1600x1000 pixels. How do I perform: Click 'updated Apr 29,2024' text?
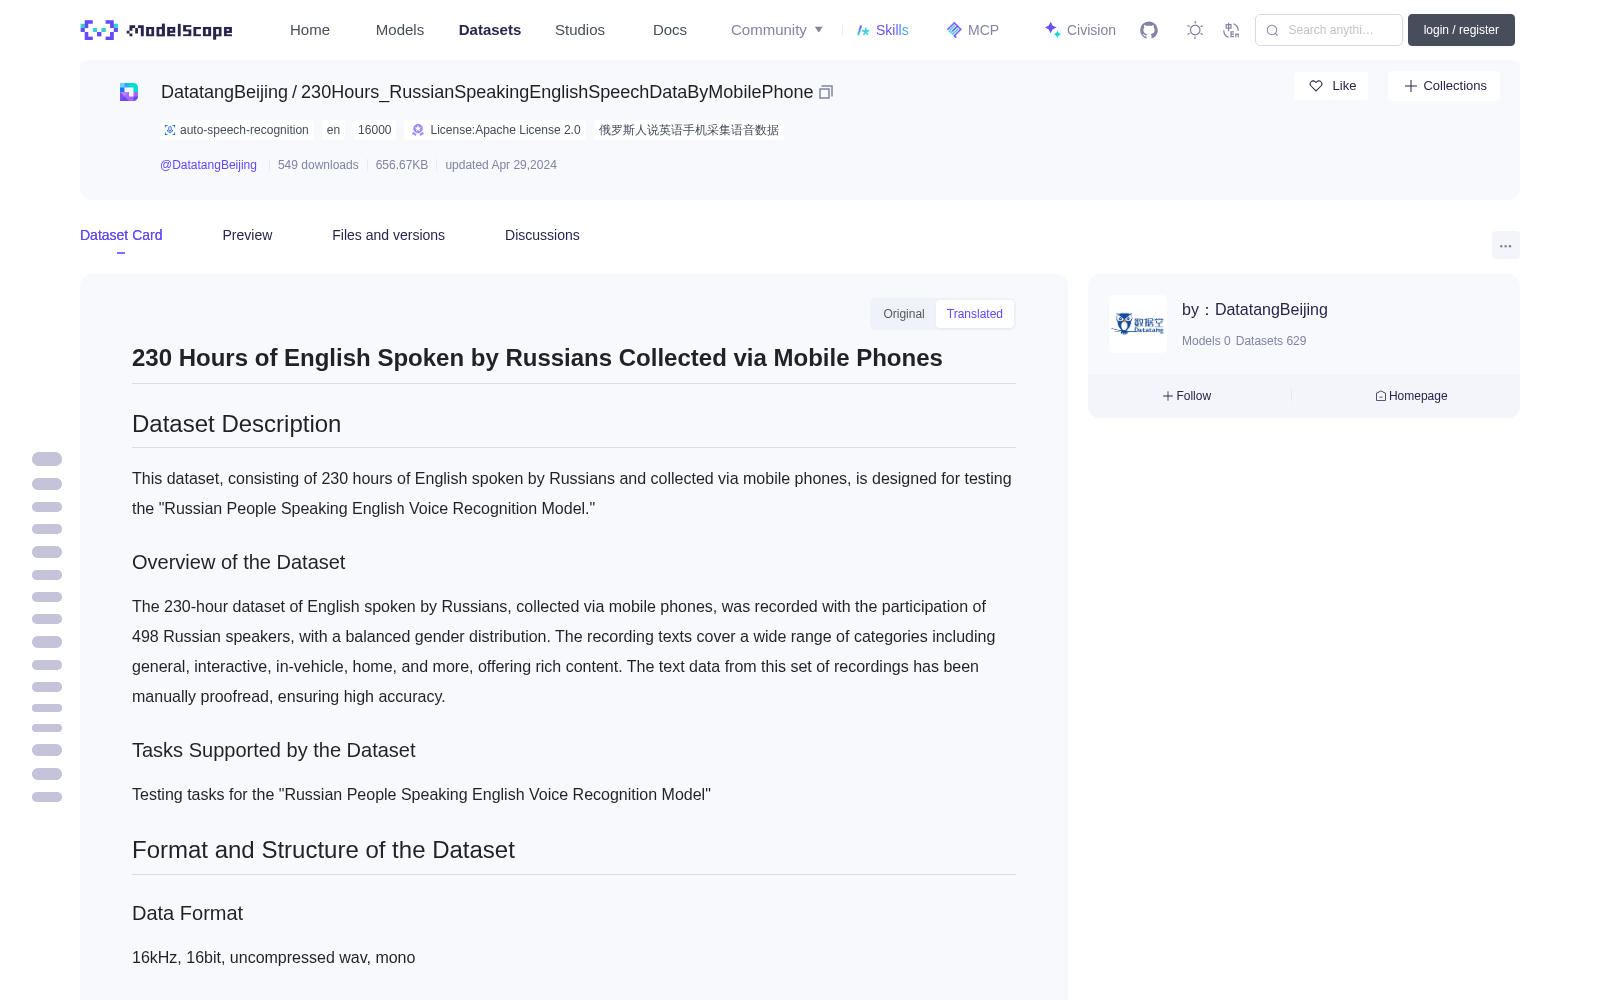click(x=501, y=165)
